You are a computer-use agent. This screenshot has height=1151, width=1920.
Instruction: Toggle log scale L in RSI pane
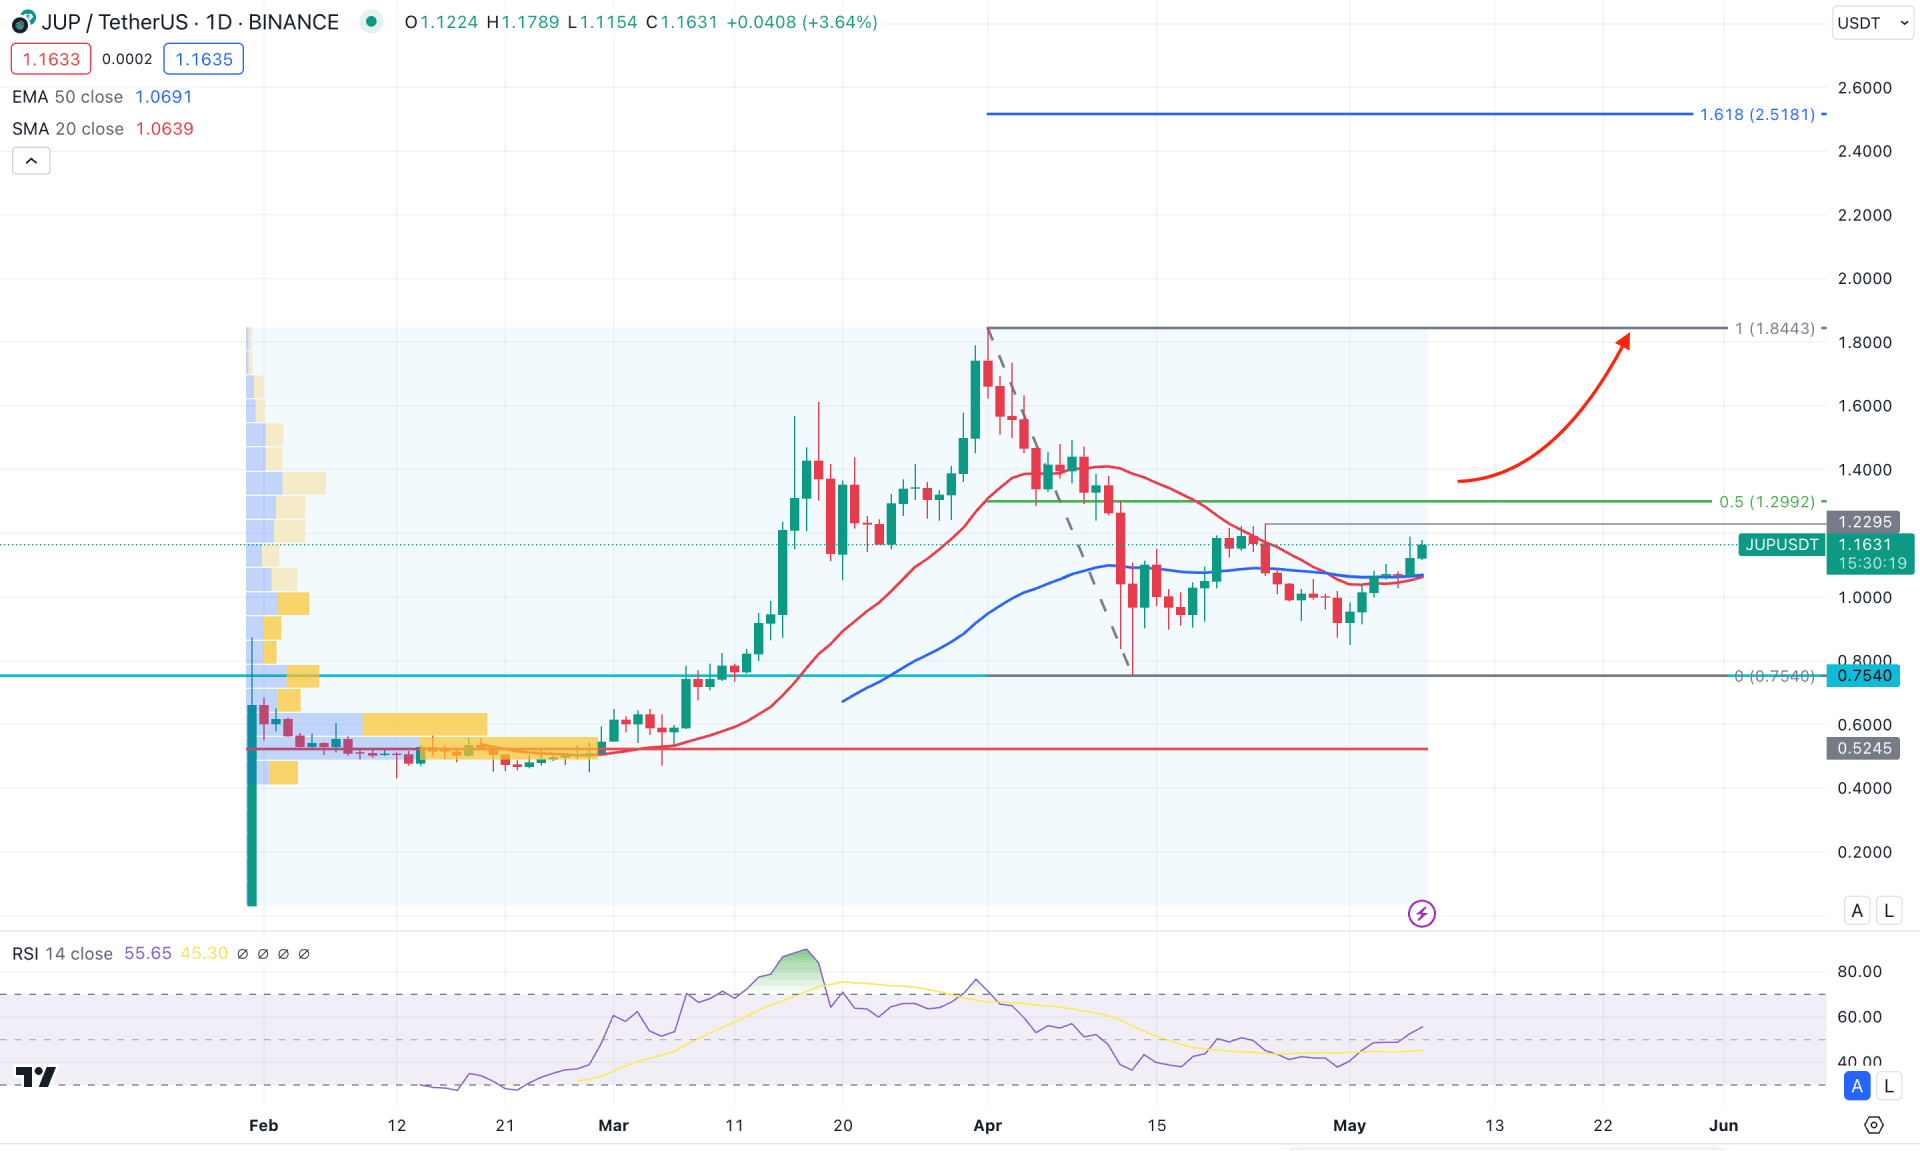(x=1889, y=1086)
